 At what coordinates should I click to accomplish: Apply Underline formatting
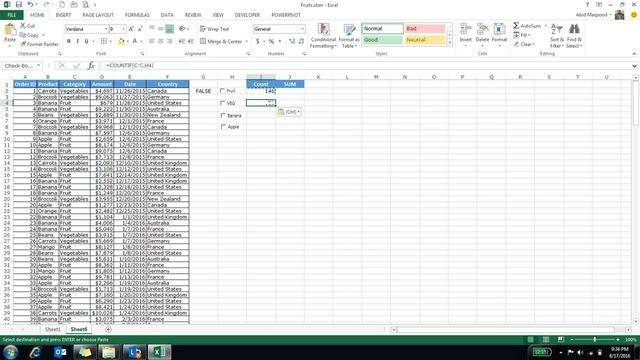click(87, 41)
